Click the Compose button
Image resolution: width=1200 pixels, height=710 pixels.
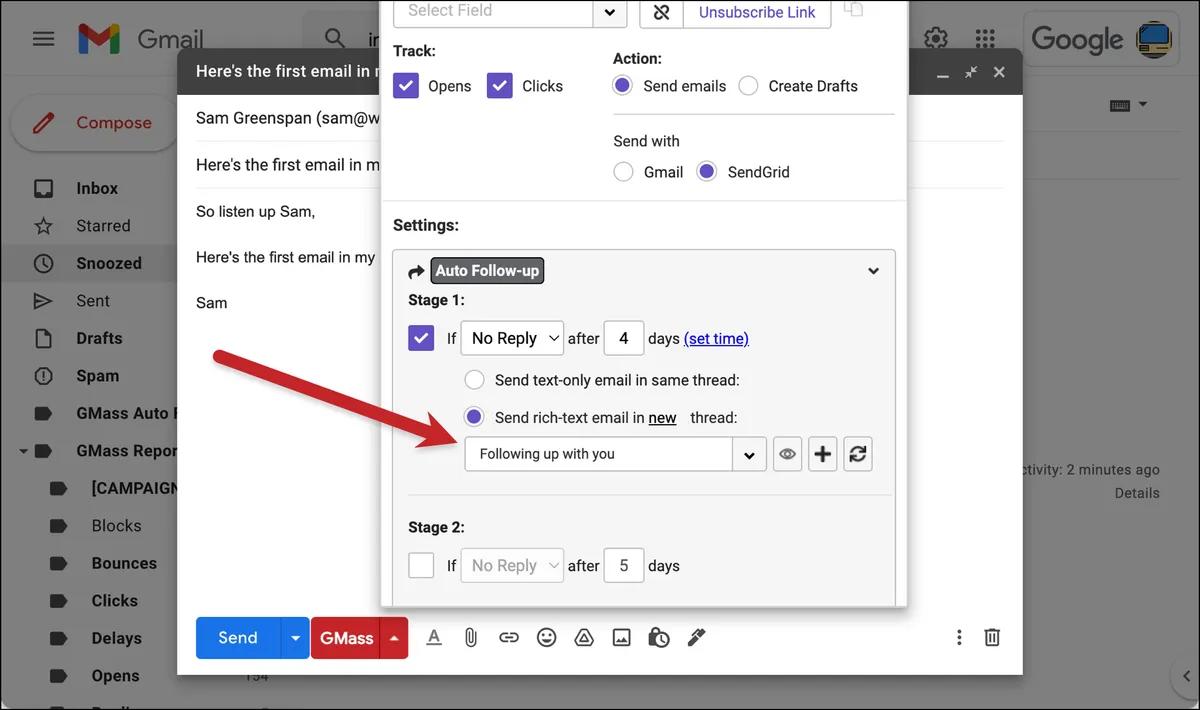[x=93, y=123]
